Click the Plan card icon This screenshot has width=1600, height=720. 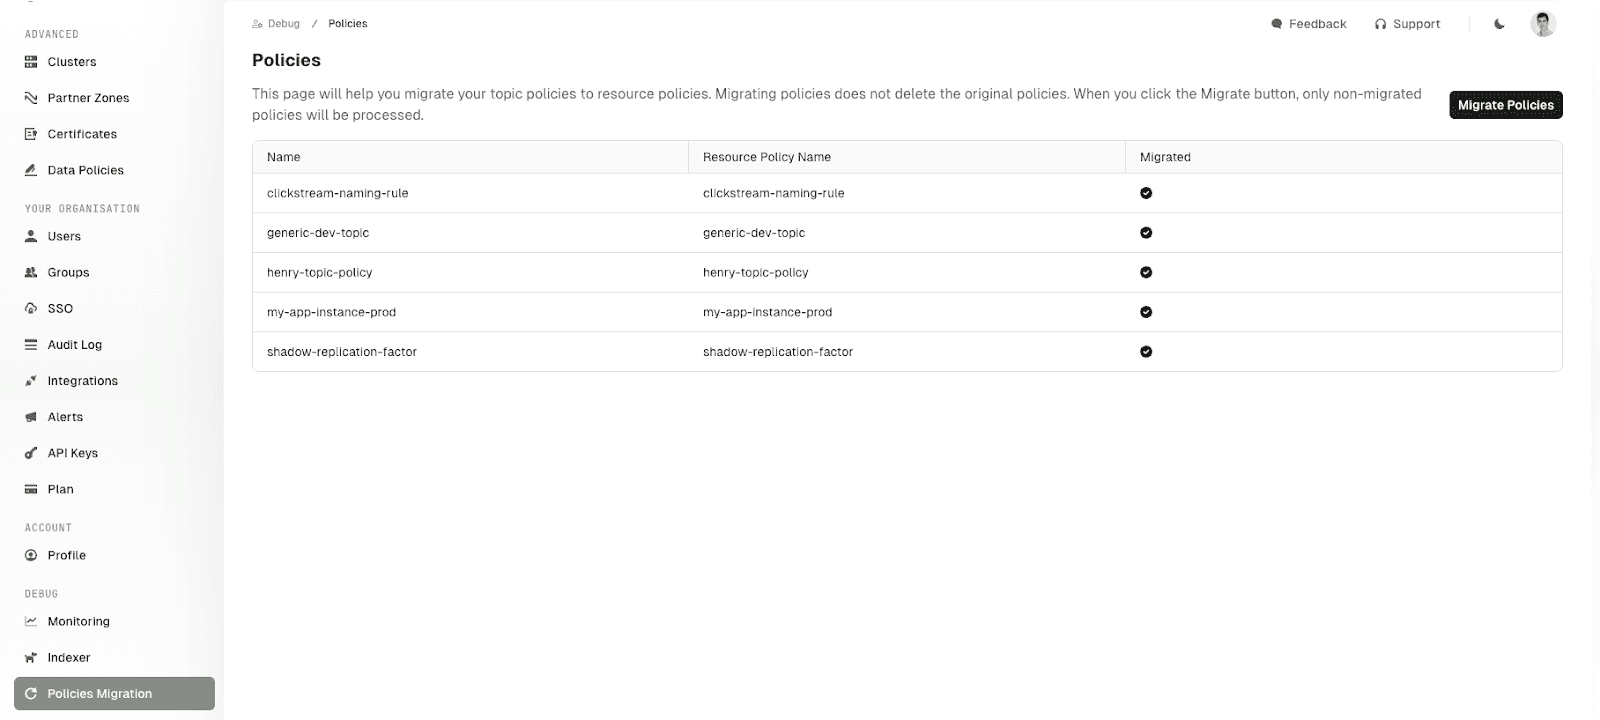click(31, 489)
